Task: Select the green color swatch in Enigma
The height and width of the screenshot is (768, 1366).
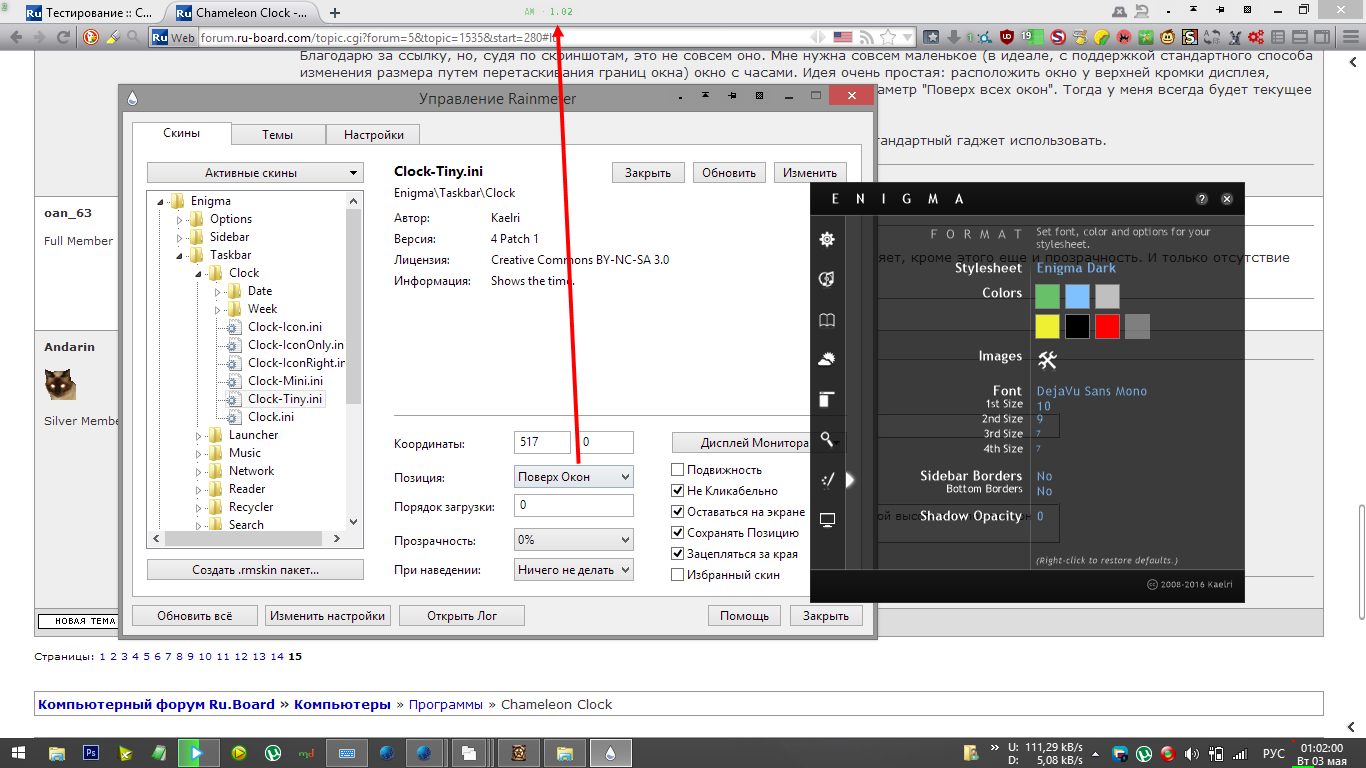Action: (x=1047, y=296)
